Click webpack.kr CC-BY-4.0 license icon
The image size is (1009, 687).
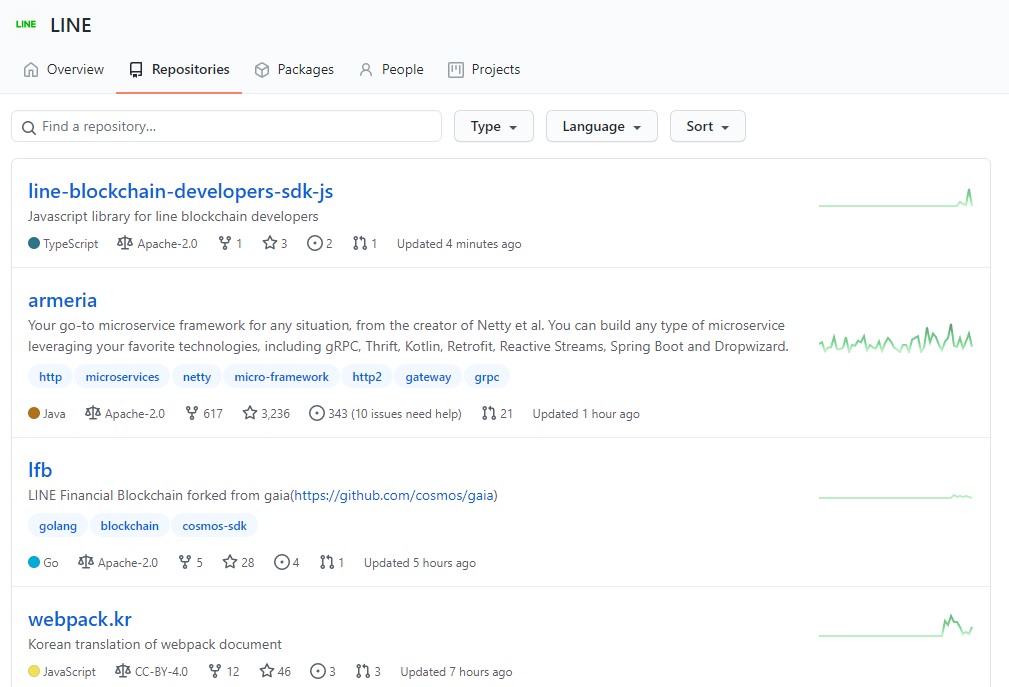pos(122,671)
